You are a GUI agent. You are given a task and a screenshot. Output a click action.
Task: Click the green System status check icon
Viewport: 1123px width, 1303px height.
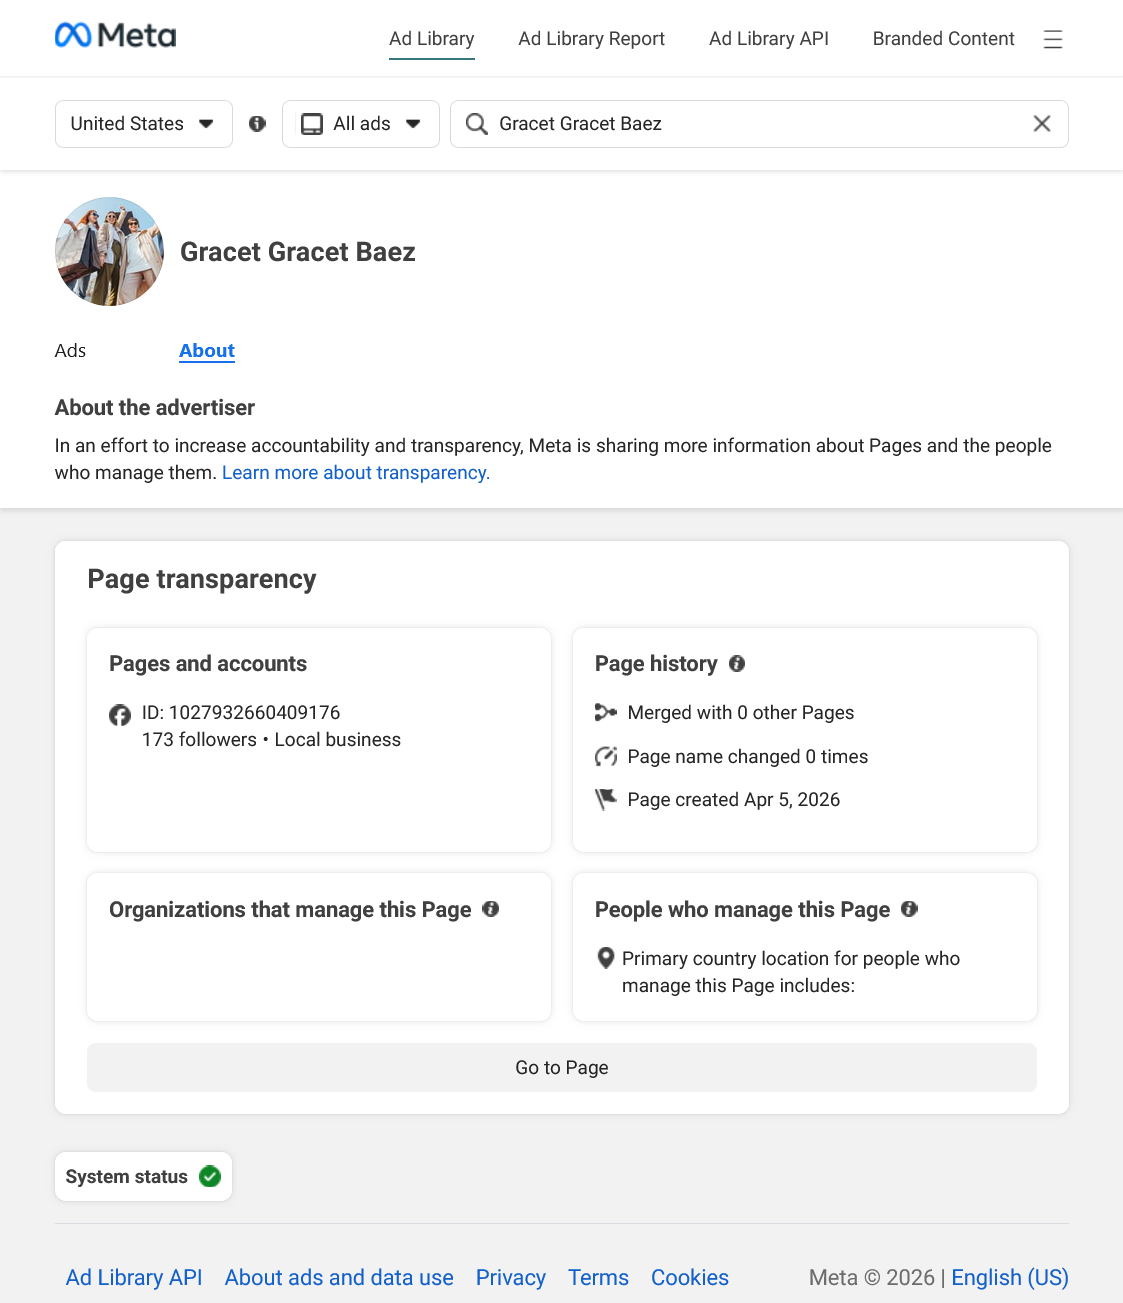[210, 1176]
